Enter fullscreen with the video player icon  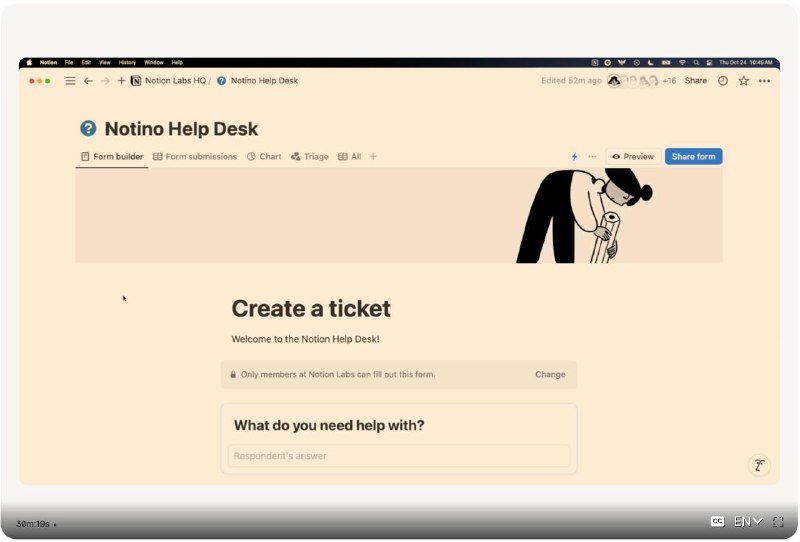[x=778, y=521]
